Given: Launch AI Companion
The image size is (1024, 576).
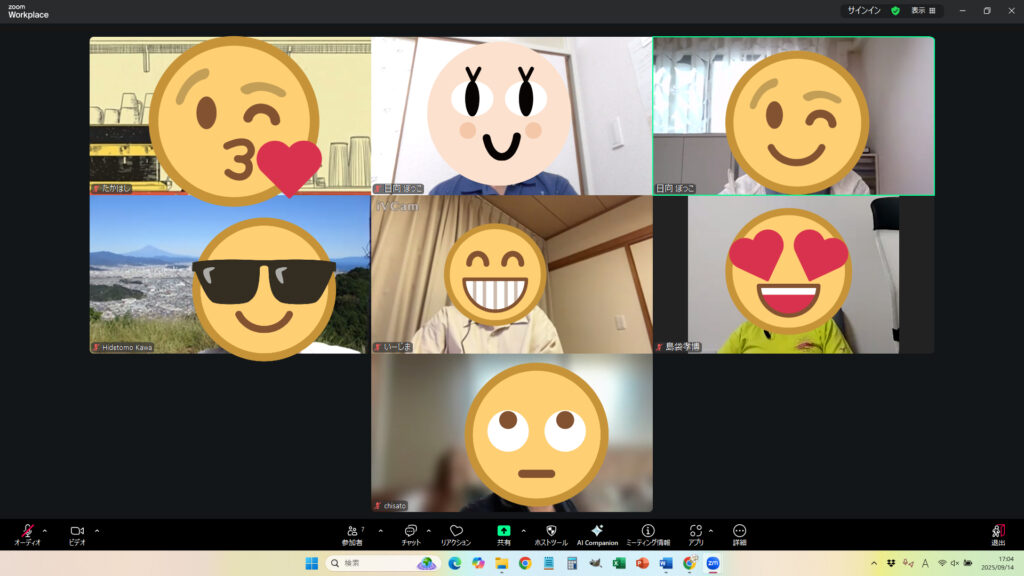Looking at the screenshot, I should pos(597,531).
